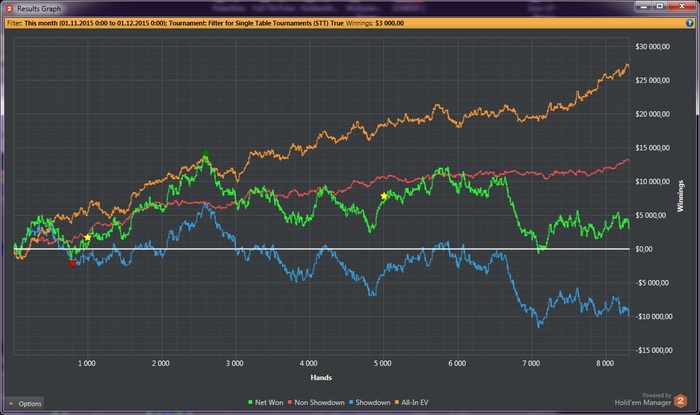Click the orange filter description bar
This screenshot has height=415, width=700.
(350, 23)
